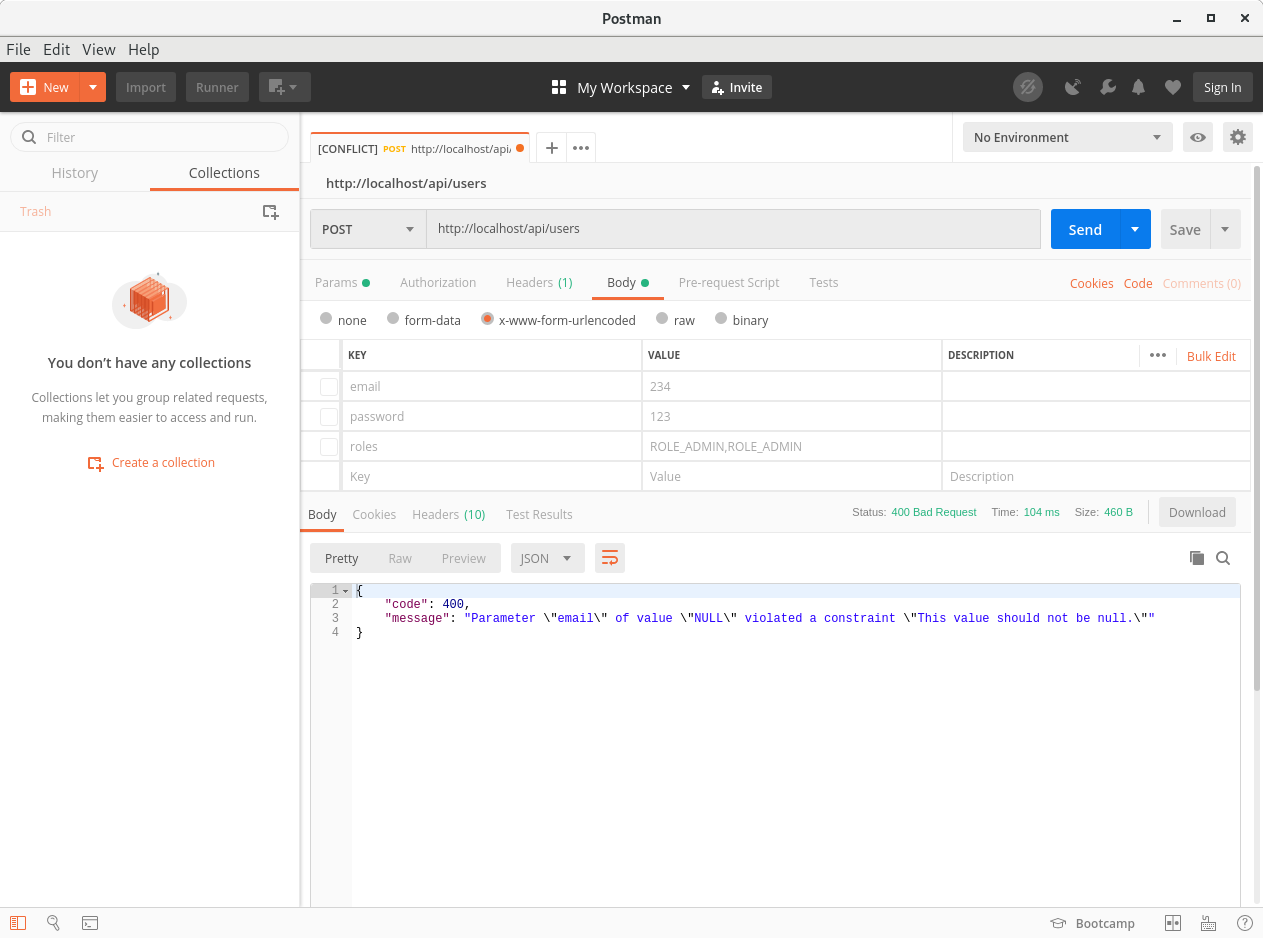Open manage environments gear icon
The image size is (1263, 938).
tap(1238, 137)
